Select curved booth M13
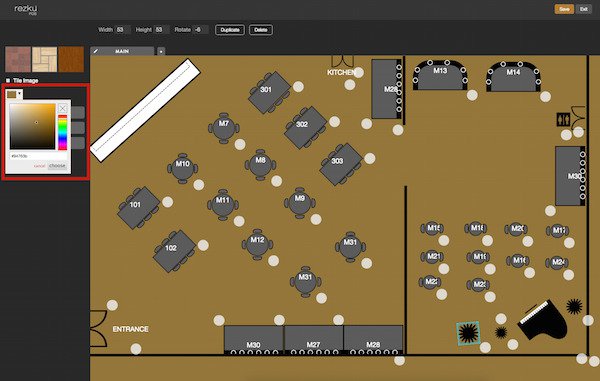 (440, 75)
